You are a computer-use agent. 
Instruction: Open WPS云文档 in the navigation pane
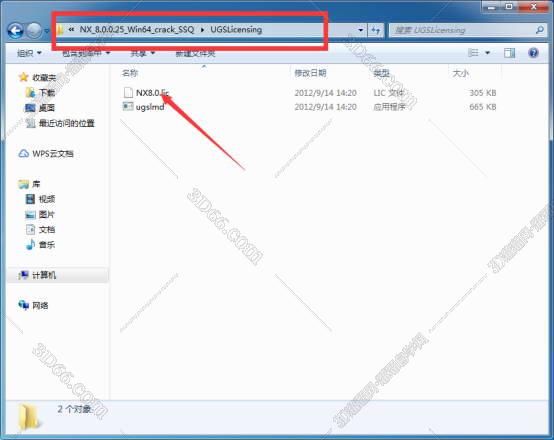point(53,153)
